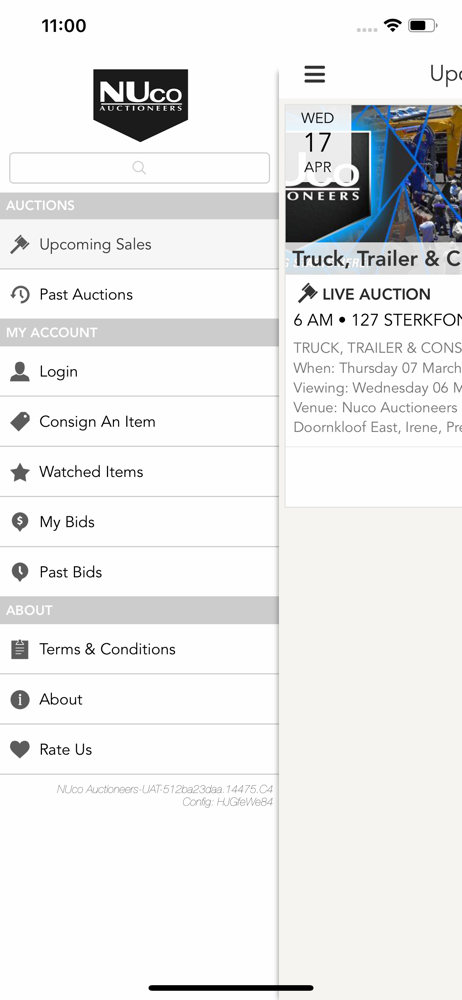
Task: Go to the My Bids list
Action: coord(139,522)
